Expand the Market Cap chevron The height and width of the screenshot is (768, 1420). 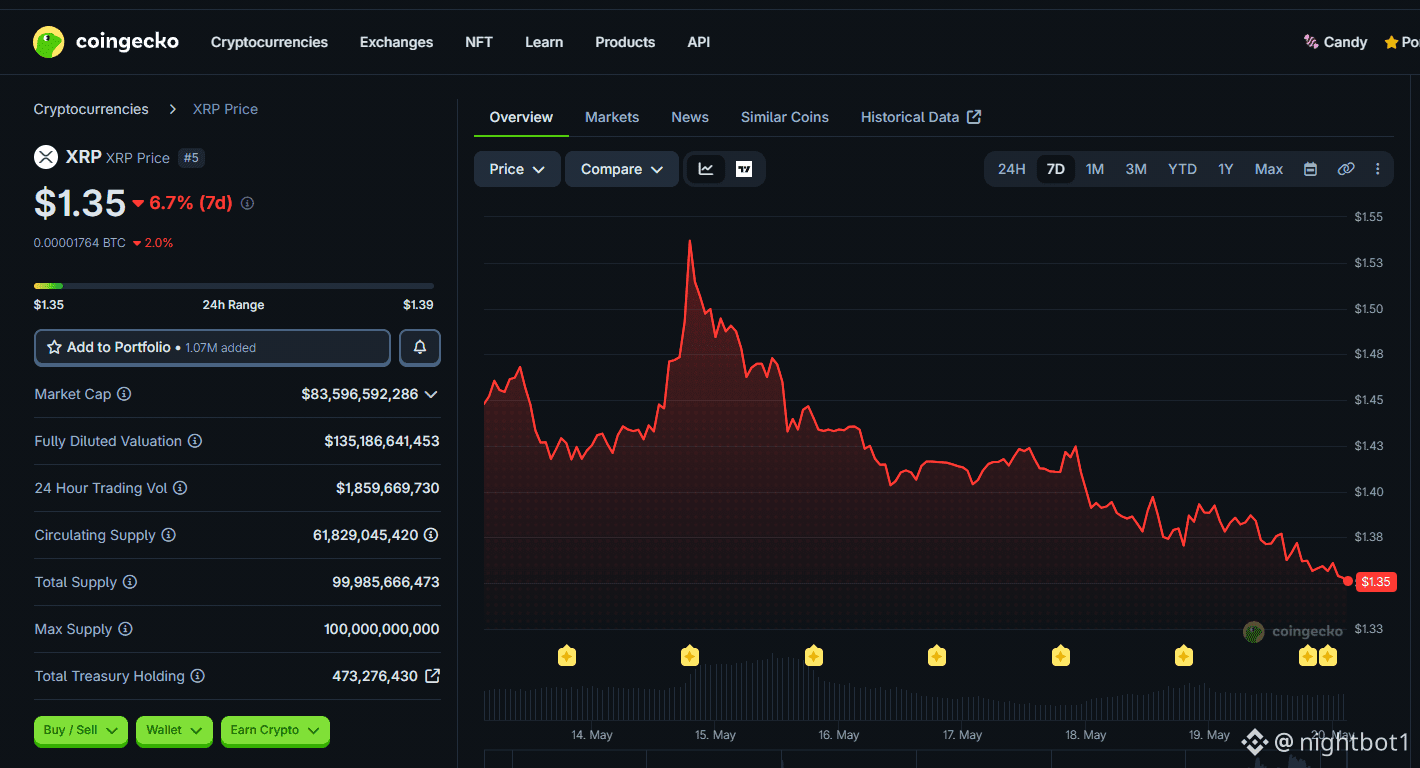[x=431, y=394]
